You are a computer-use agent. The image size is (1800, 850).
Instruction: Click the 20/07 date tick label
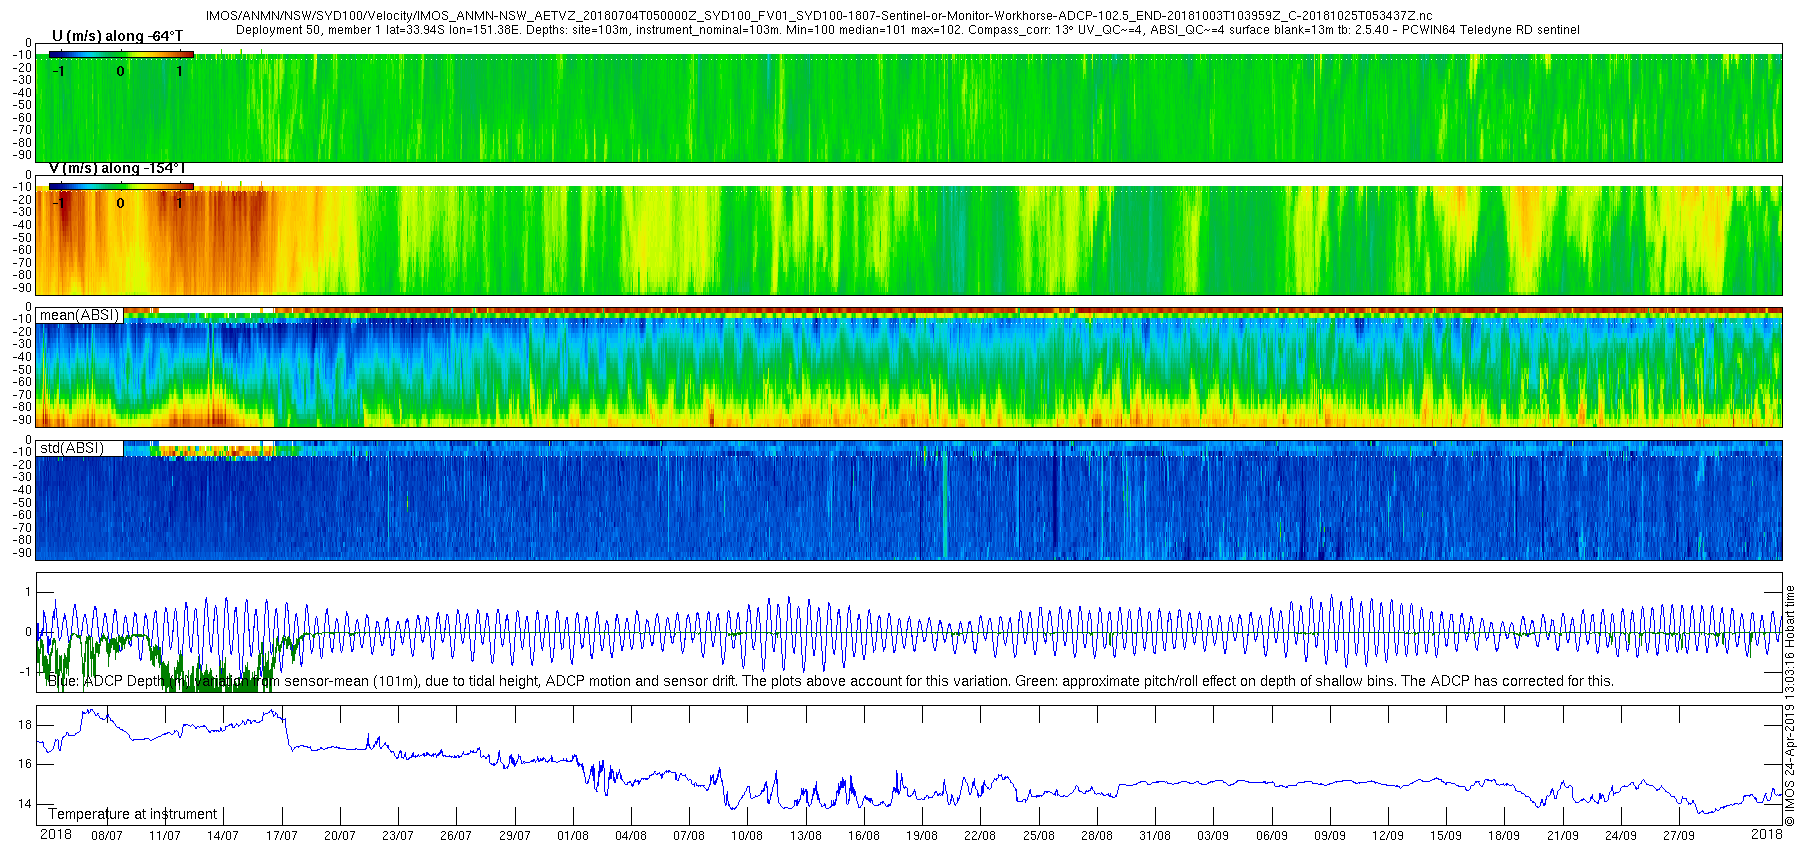340,836
